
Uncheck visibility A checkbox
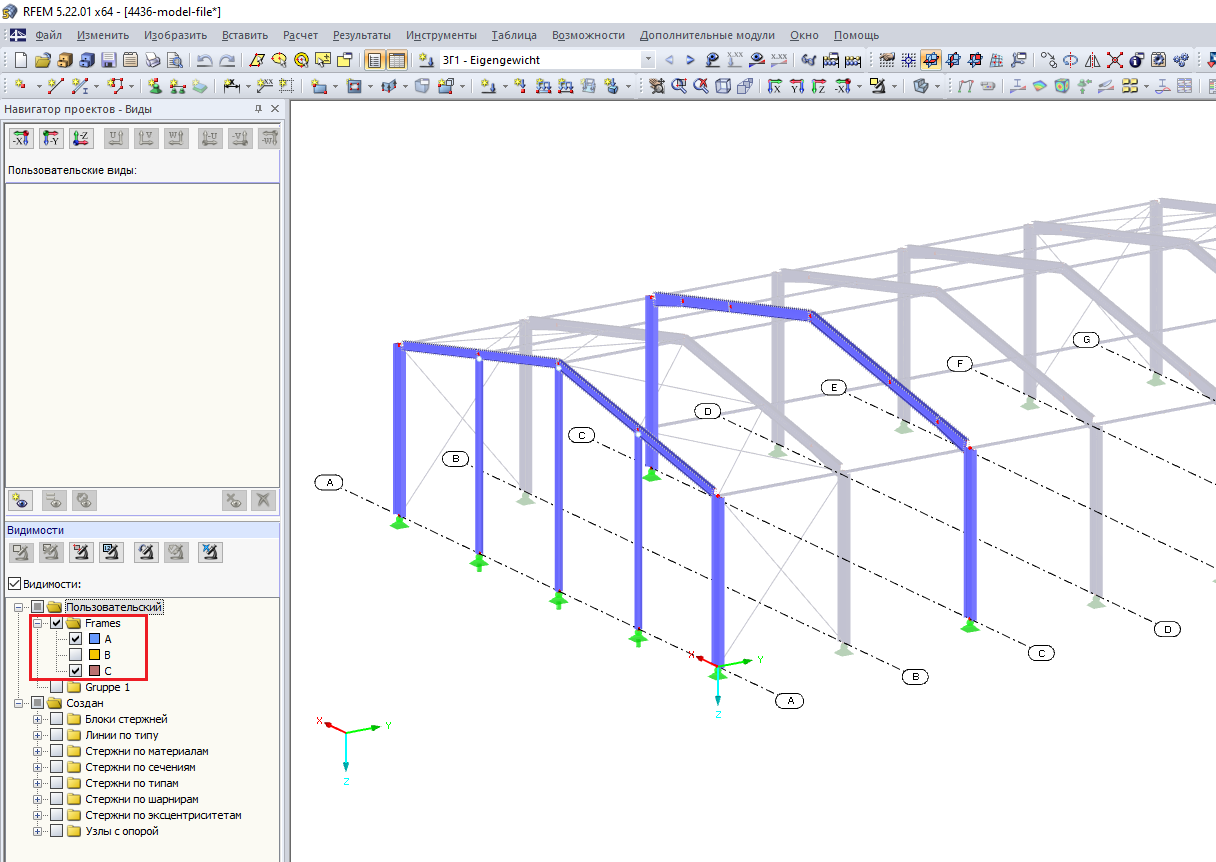75,639
